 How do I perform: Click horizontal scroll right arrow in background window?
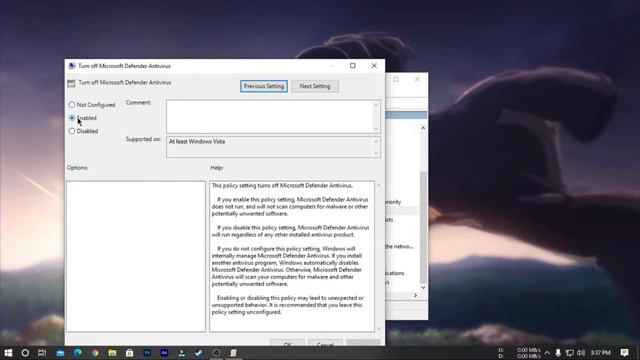pos(416,295)
